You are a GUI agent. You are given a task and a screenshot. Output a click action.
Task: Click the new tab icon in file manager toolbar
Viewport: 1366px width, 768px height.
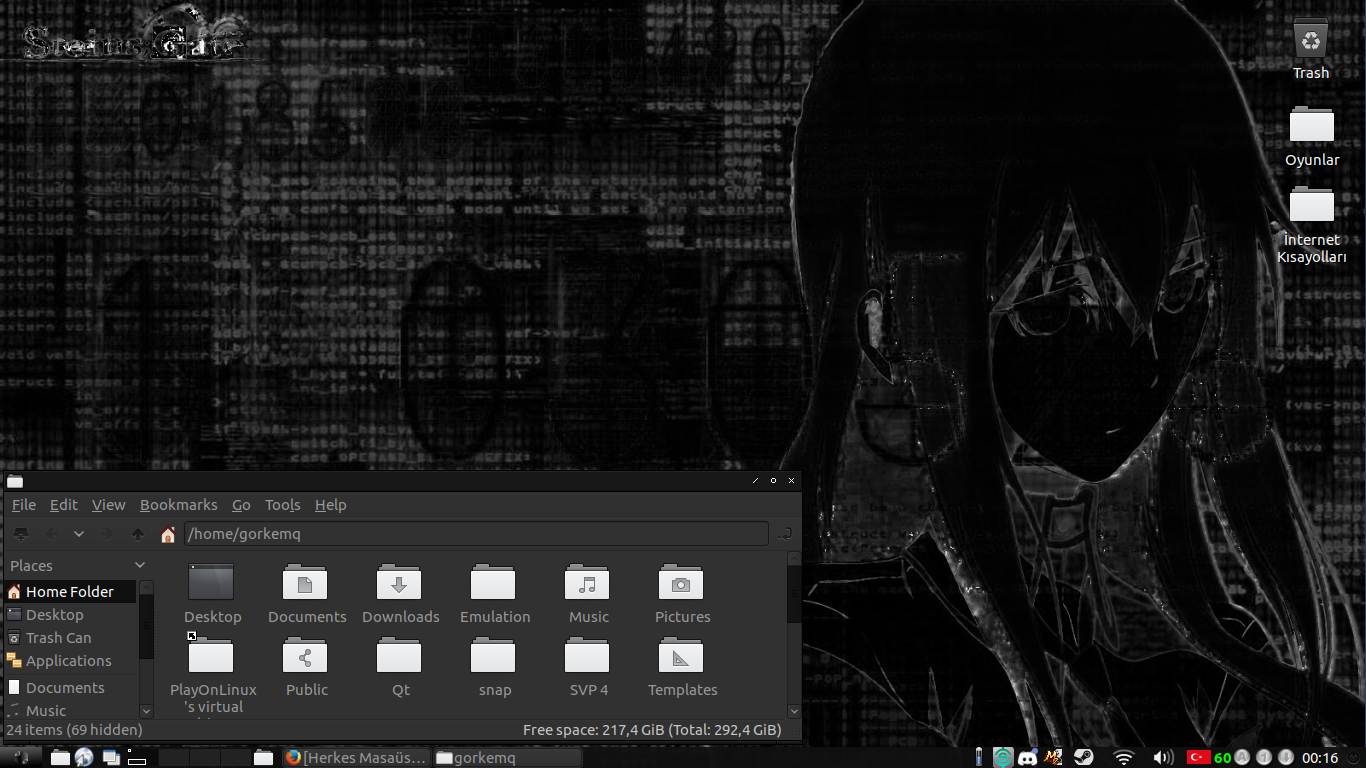click(21, 534)
